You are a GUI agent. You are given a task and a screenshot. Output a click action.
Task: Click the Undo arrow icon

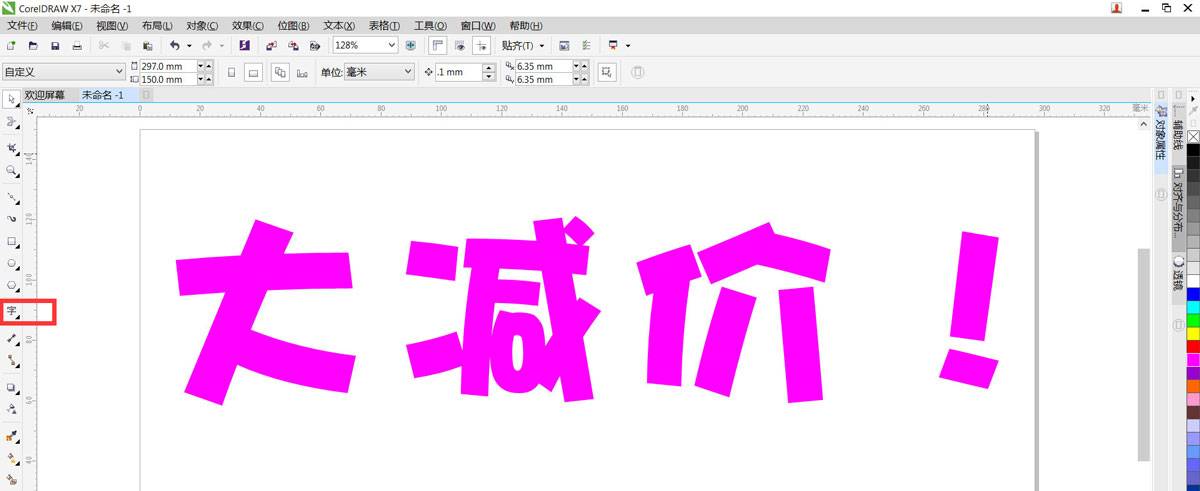[x=175, y=46]
